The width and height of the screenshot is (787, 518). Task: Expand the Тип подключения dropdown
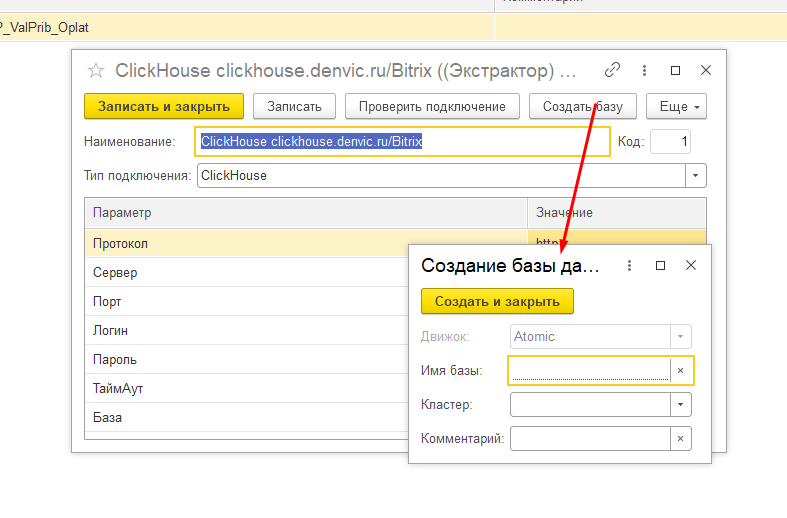point(696,176)
